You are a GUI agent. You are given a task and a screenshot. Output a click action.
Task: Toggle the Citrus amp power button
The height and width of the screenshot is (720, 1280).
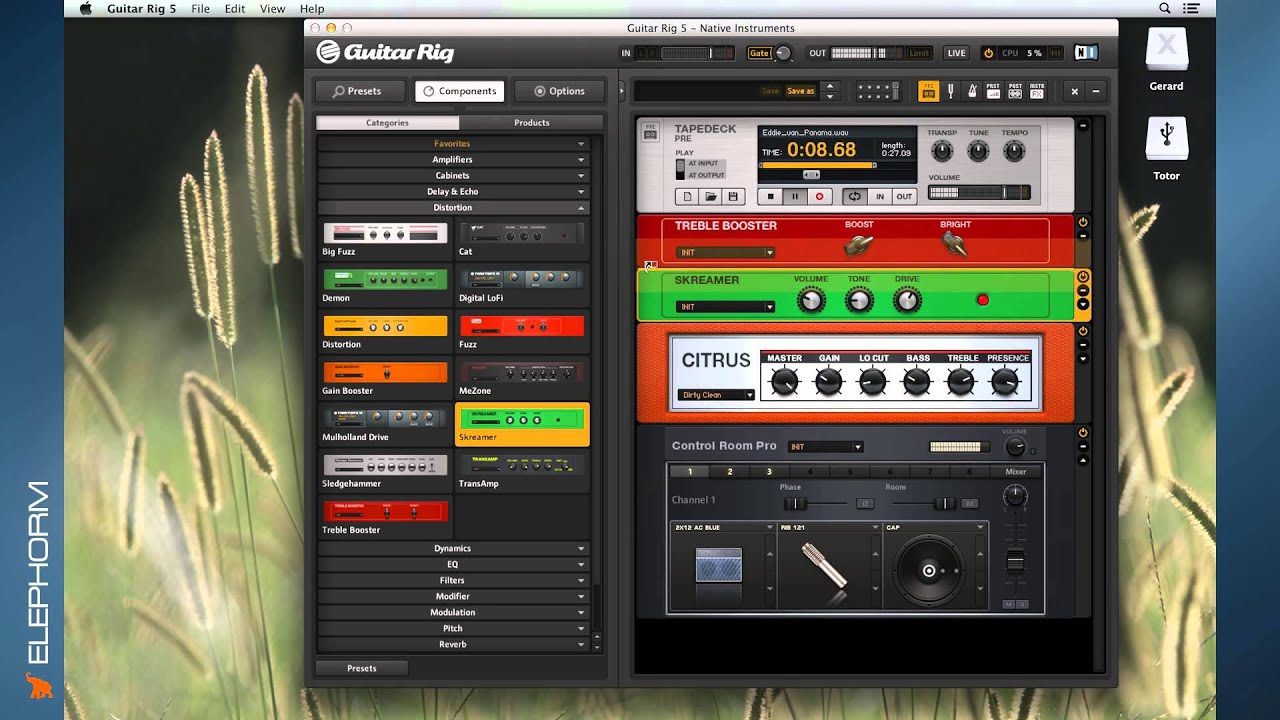tap(1082, 331)
